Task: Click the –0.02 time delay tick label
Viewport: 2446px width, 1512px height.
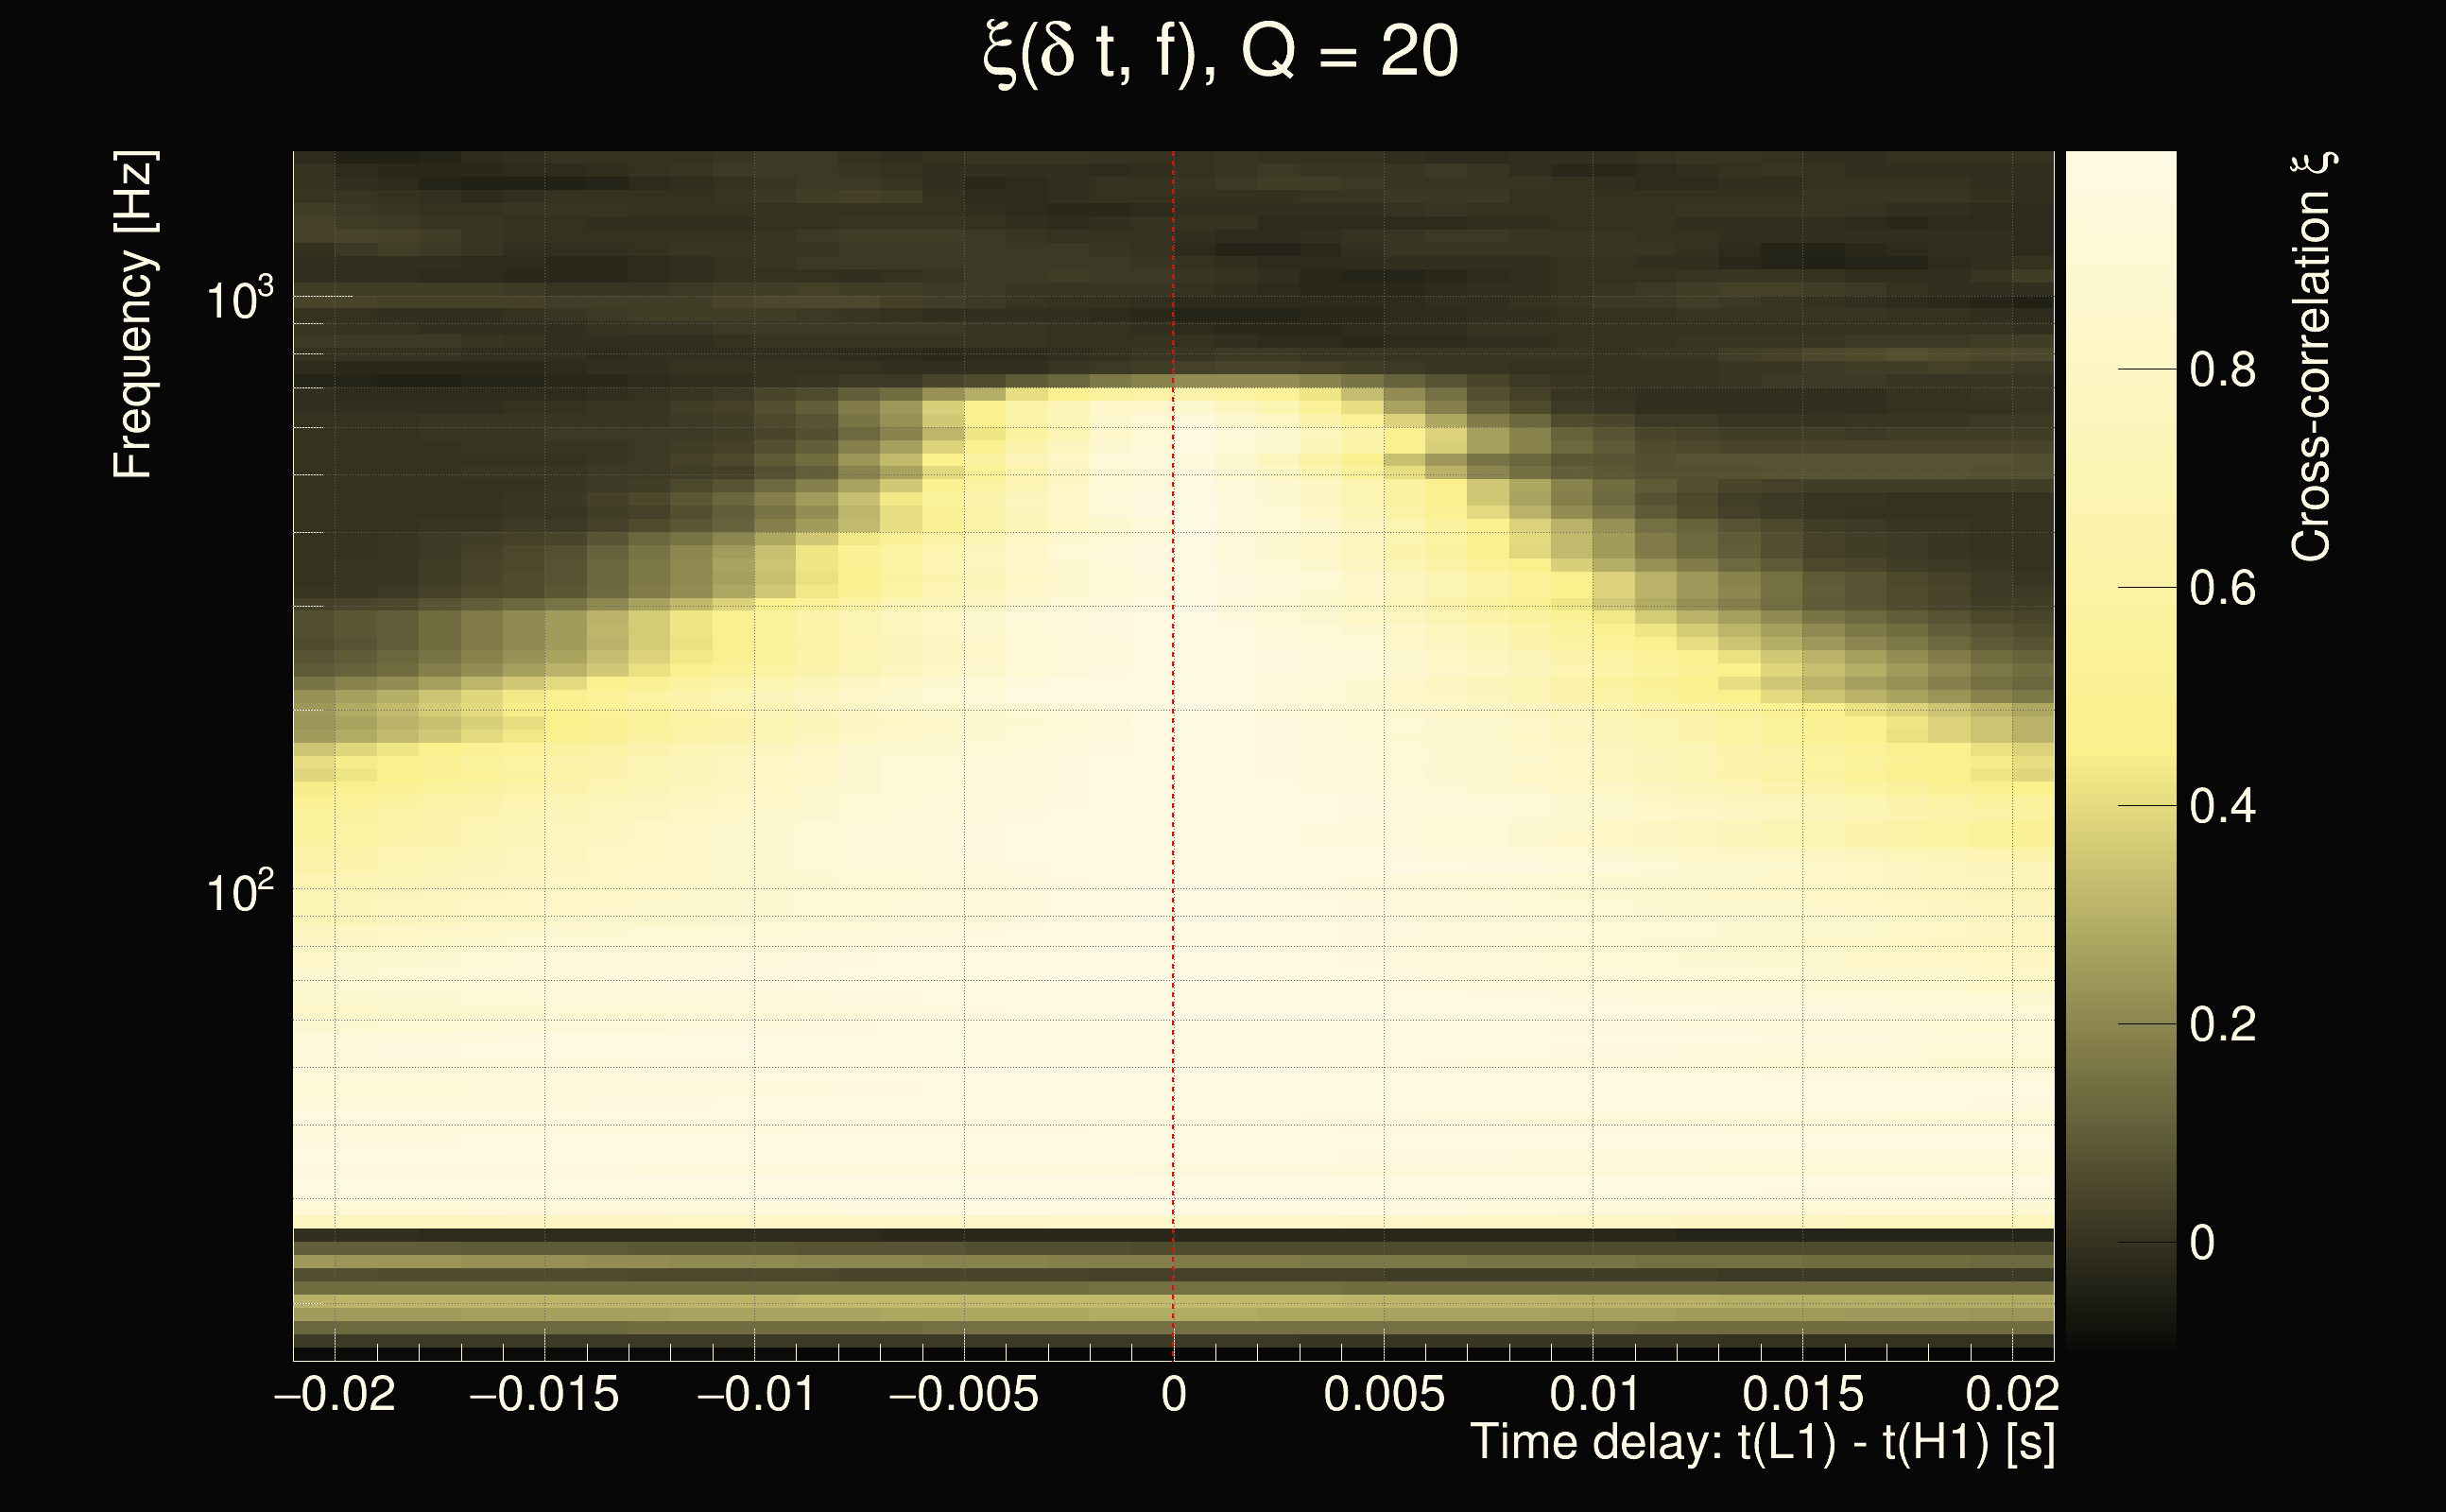Action: pyautogui.click(x=335, y=1394)
